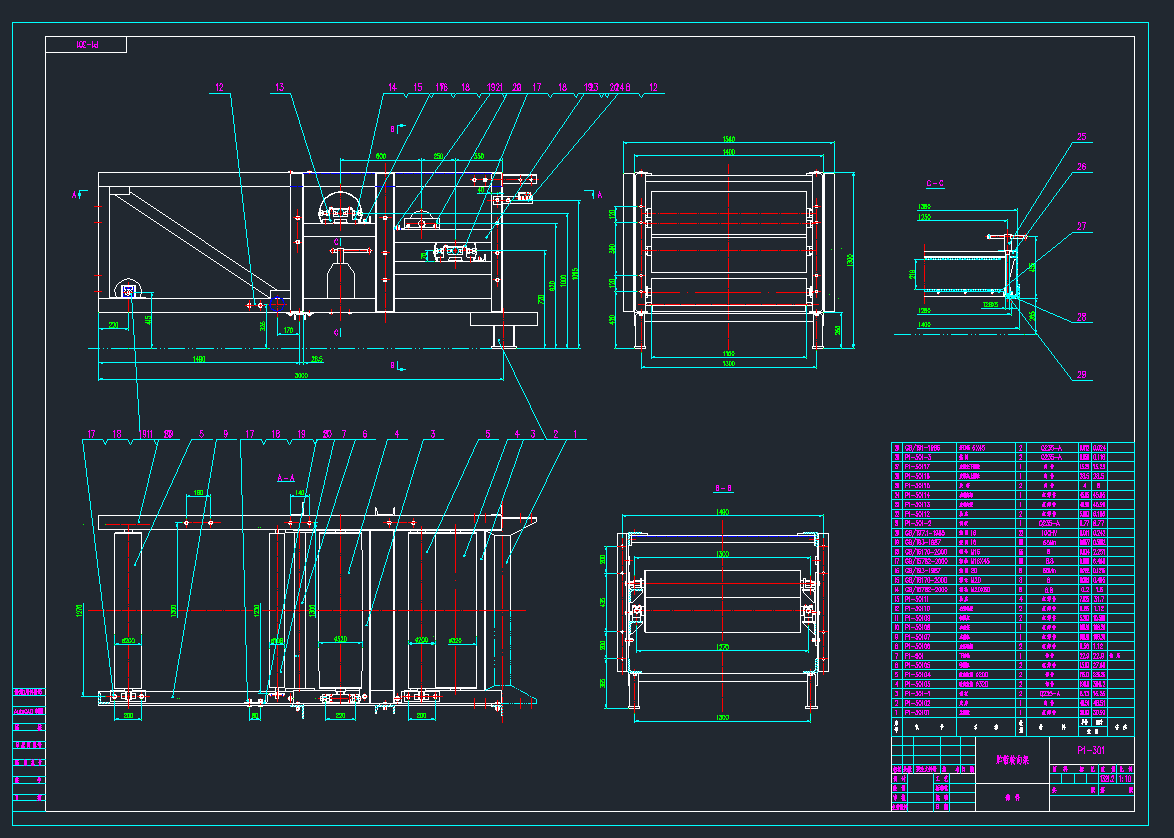The width and height of the screenshot is (1174, 838).
Task: Select PI-30101 code in the parts list
Action: tap(917, 713)
